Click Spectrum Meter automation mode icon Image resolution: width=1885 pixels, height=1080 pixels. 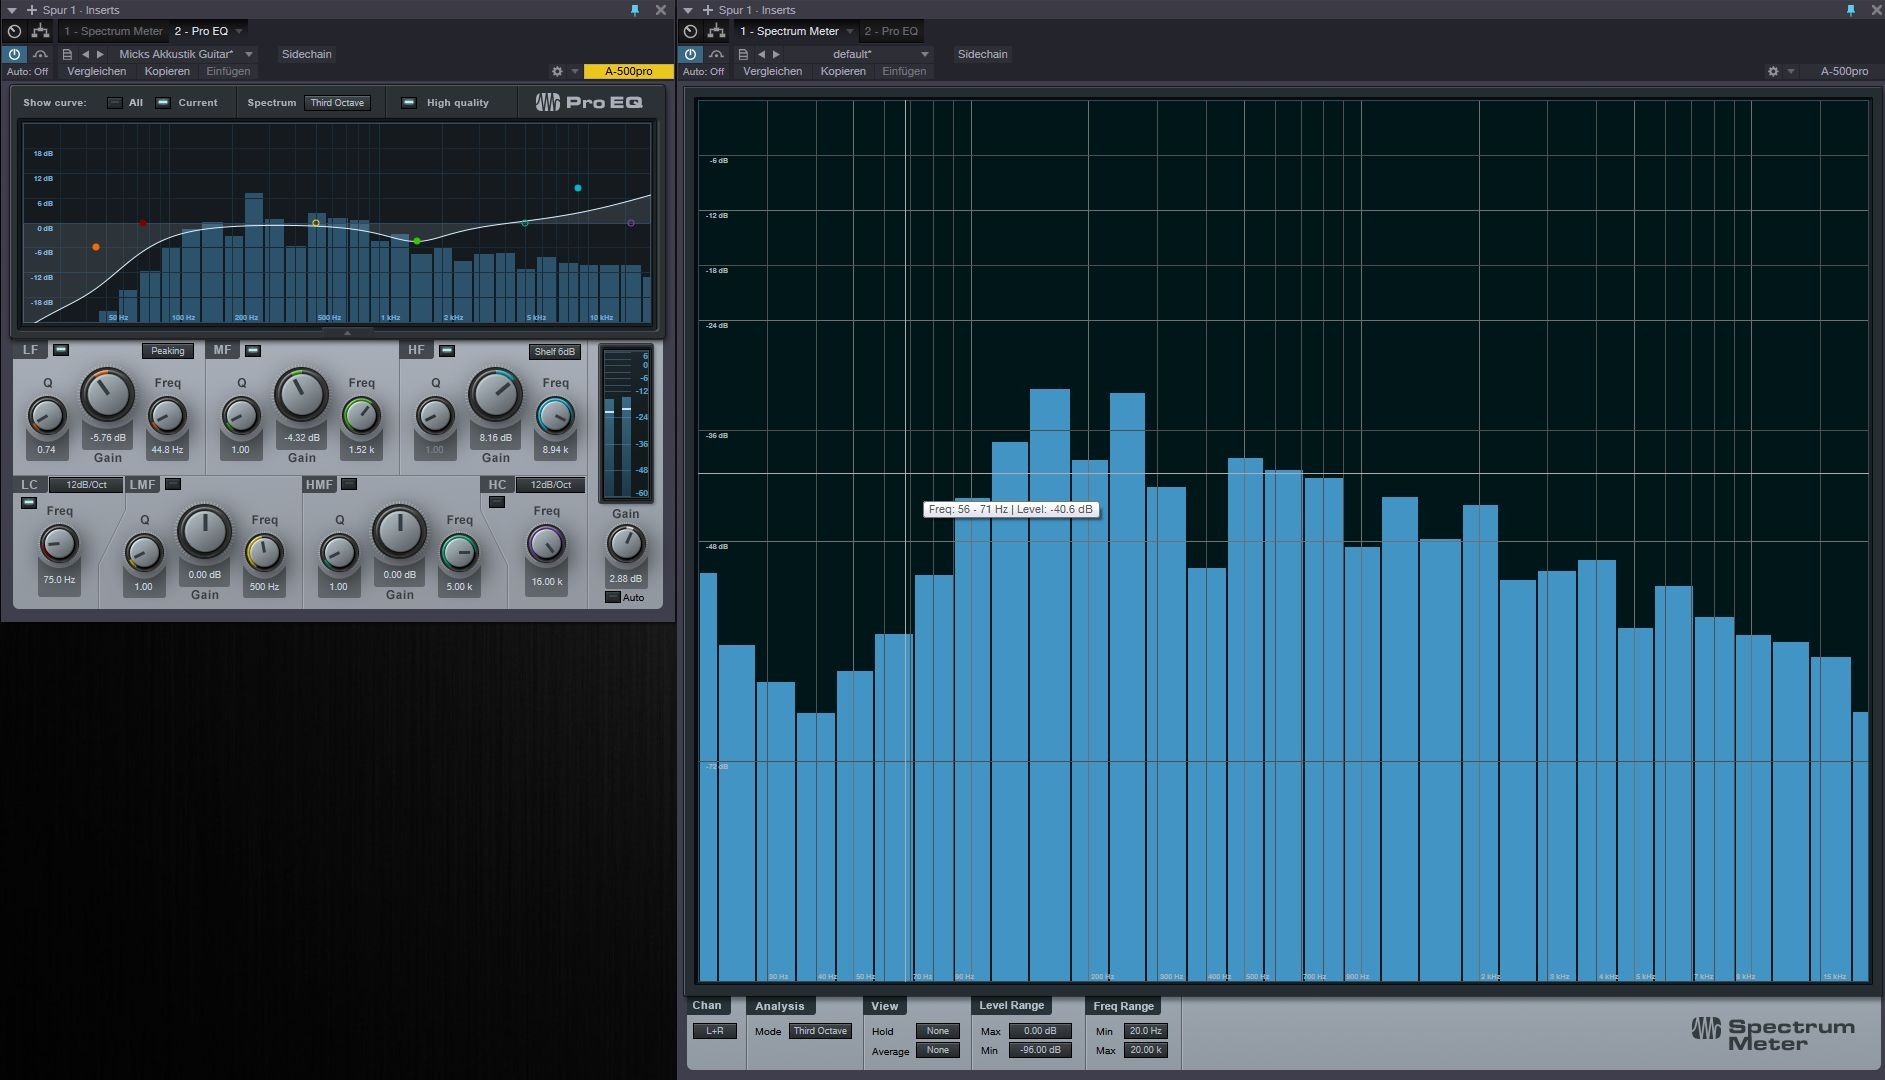716,54
